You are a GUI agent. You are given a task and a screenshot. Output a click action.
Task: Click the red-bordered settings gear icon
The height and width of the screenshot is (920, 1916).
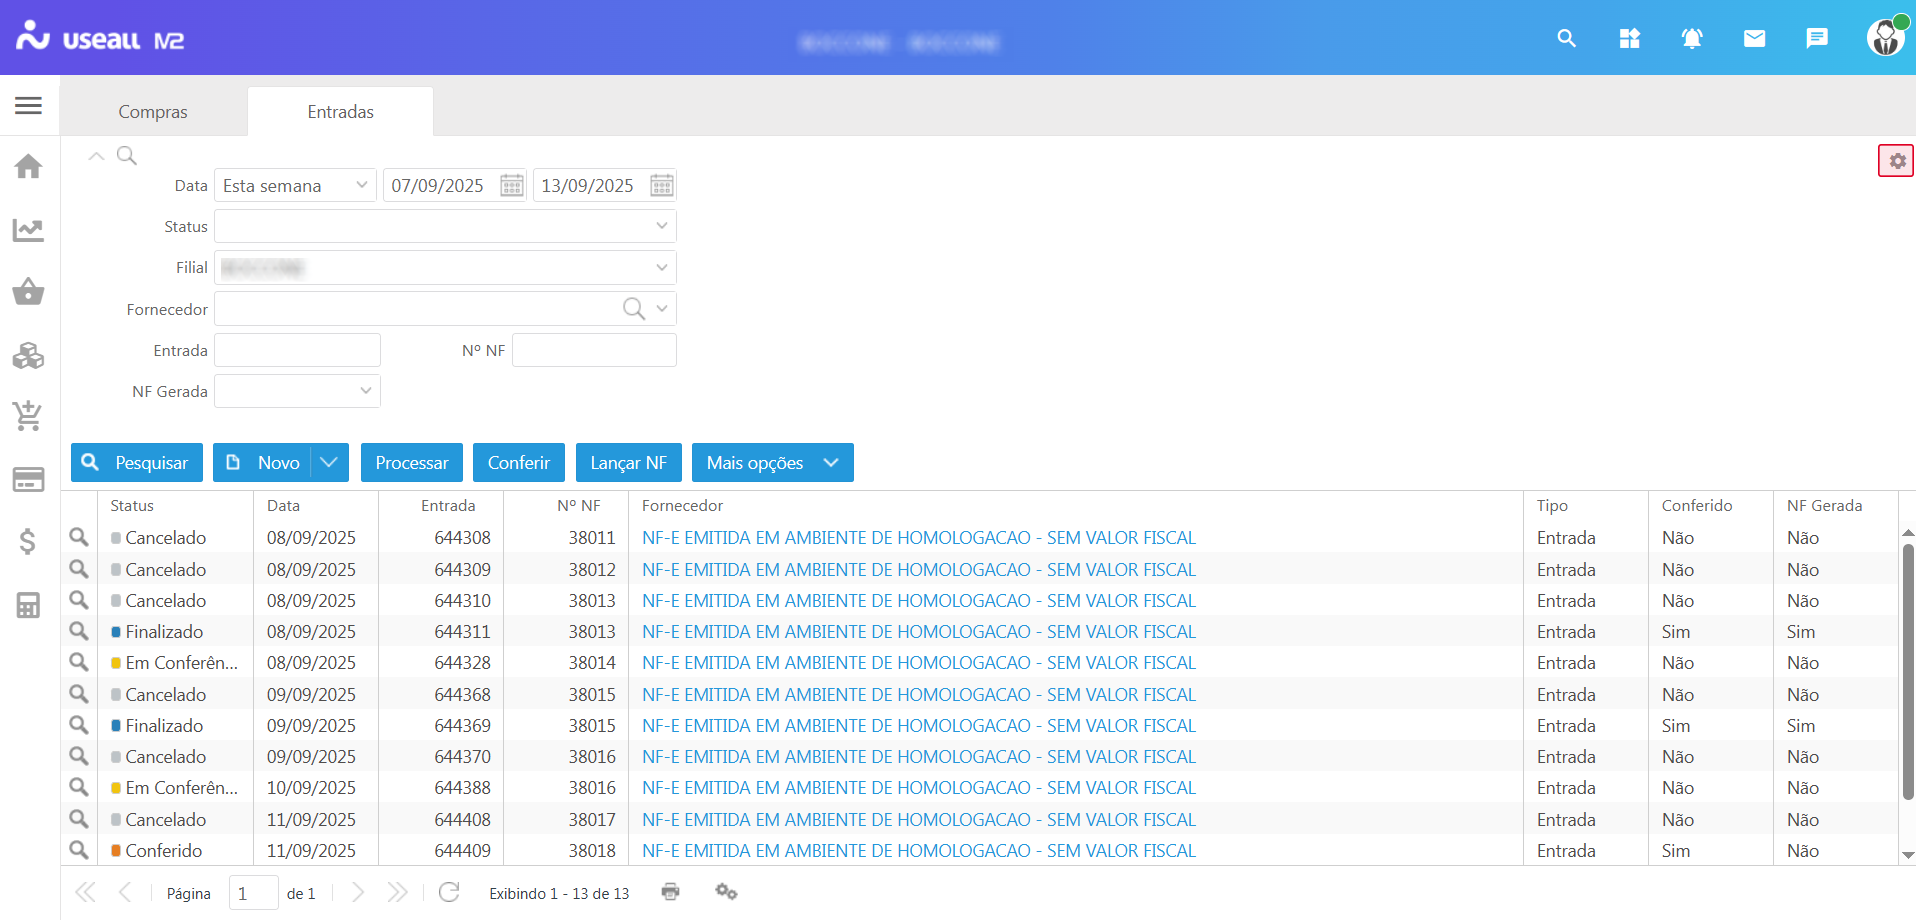[1896, 161]
